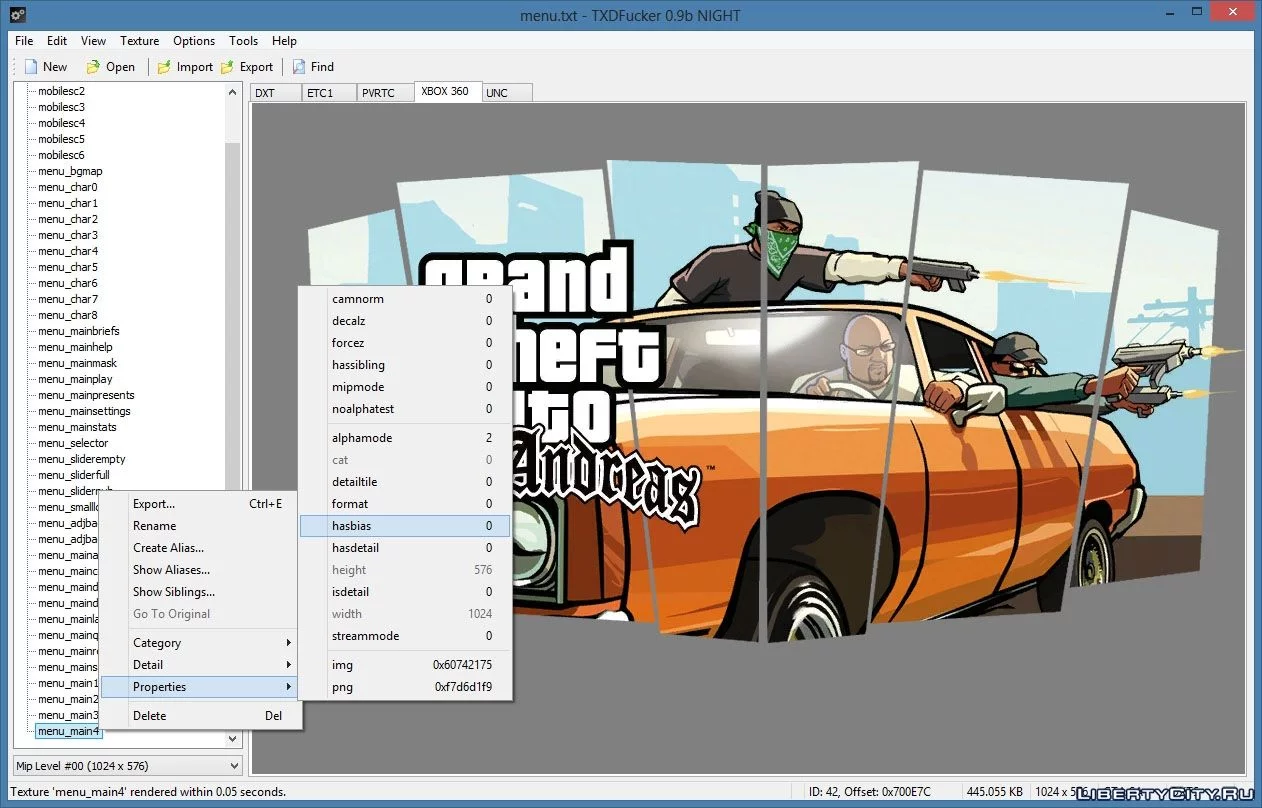Expand the Properties submenu arrow
The width and height of the screenshot is (1262, 808).
point(289,687)
